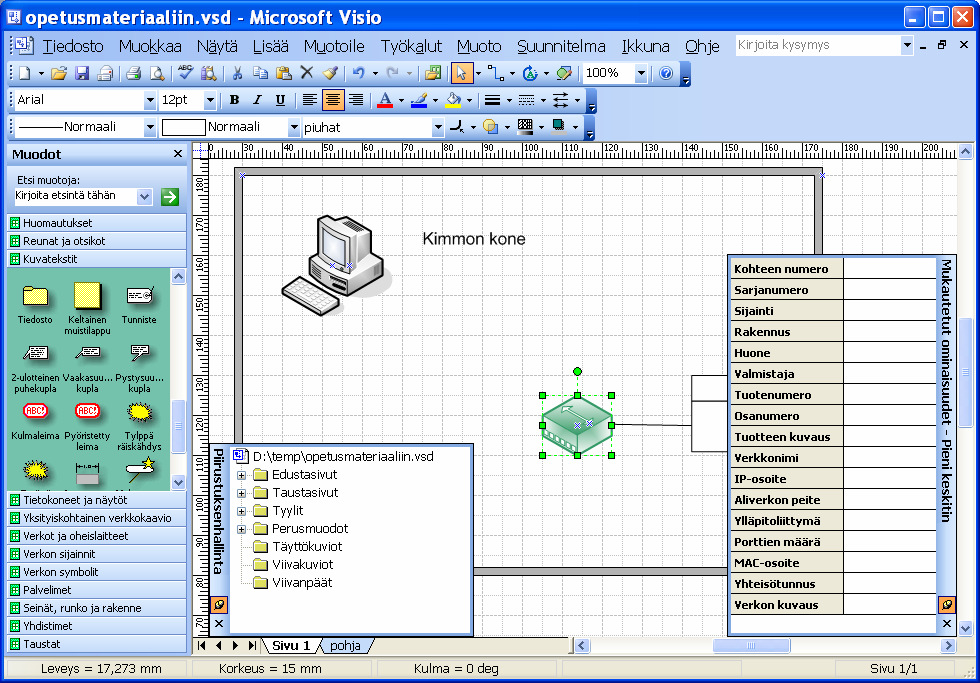The width and height of the screenshot is (980, 683).
Task: Toggle italic formatting
Action: click(257, 100)
